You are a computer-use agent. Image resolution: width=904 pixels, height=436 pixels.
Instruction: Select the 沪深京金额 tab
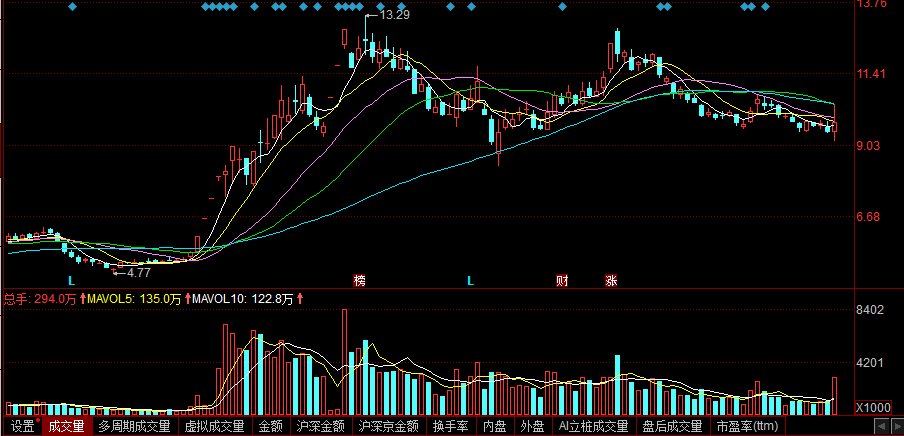tap(388, 427)
